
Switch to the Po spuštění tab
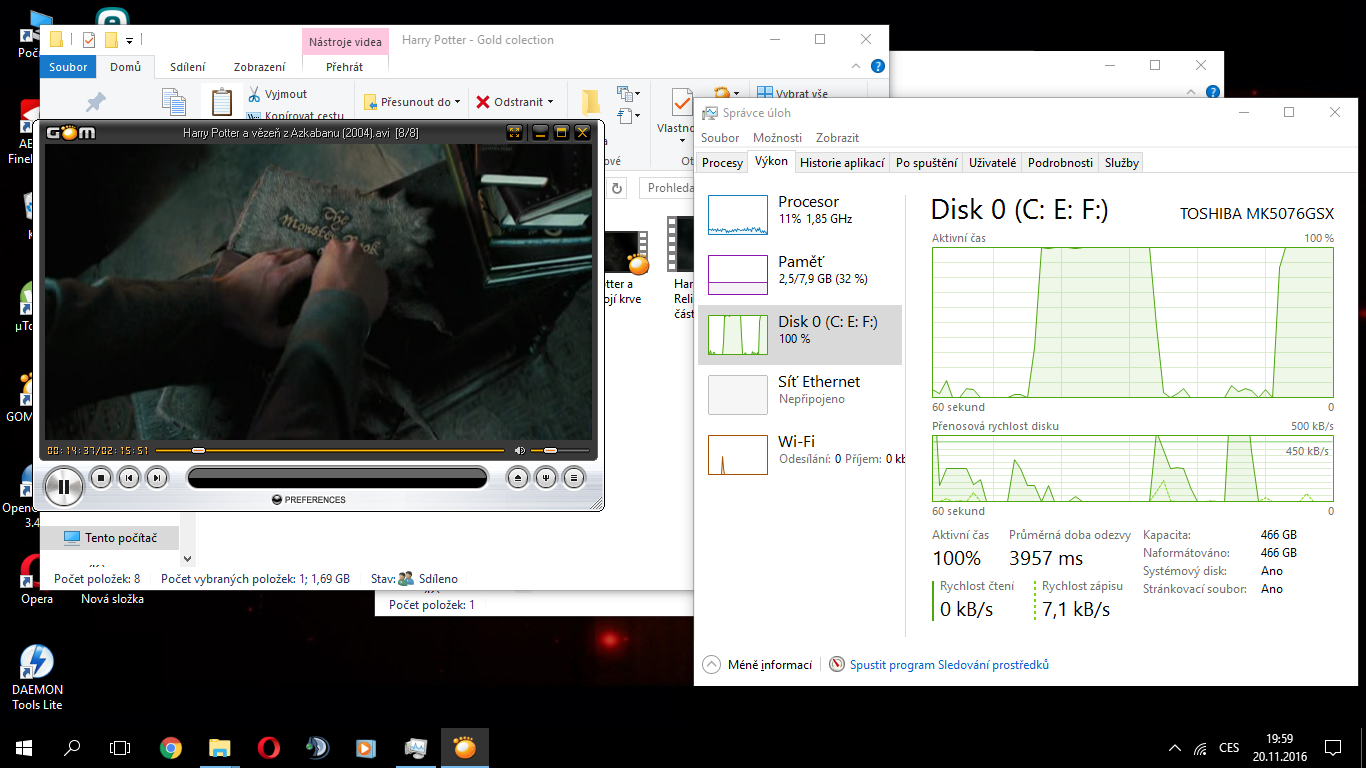(927, 163)
